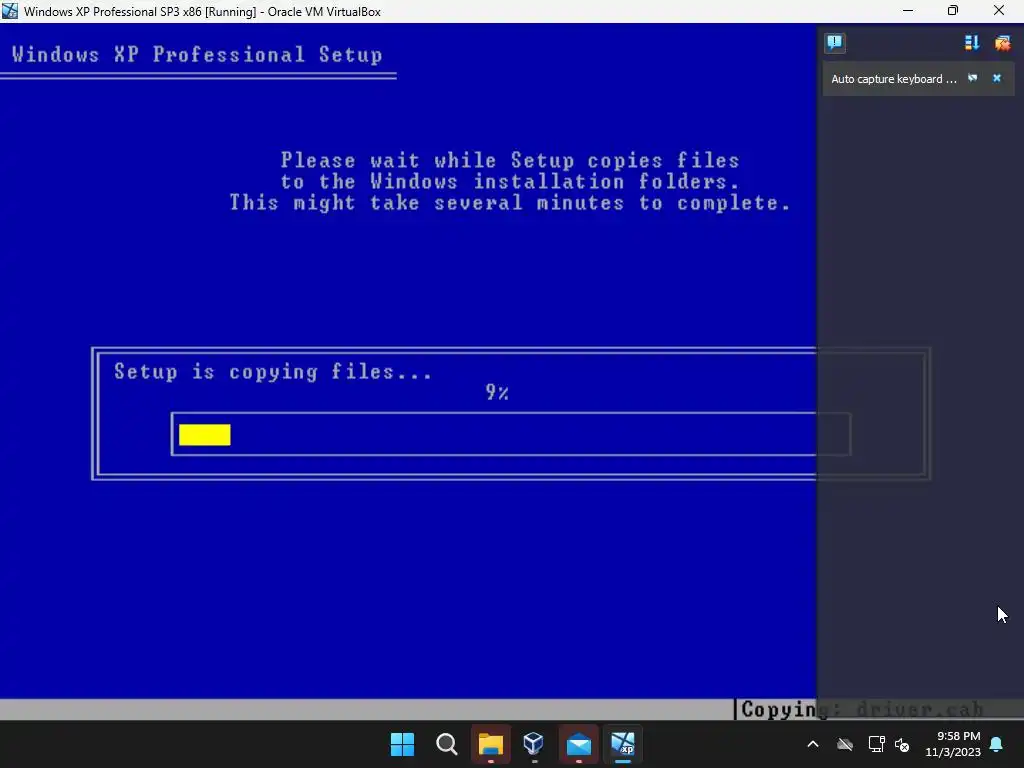Click 'Setup is copying files...' text
The width and height of the screenshot is (1024, 768).
(273, 372)
